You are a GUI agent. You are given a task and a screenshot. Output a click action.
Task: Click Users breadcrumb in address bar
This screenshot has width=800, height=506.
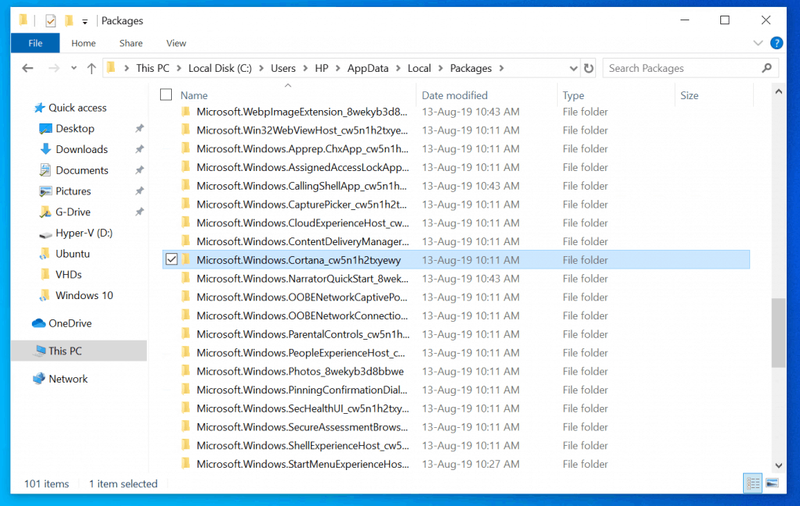click(x=283, y=68)
